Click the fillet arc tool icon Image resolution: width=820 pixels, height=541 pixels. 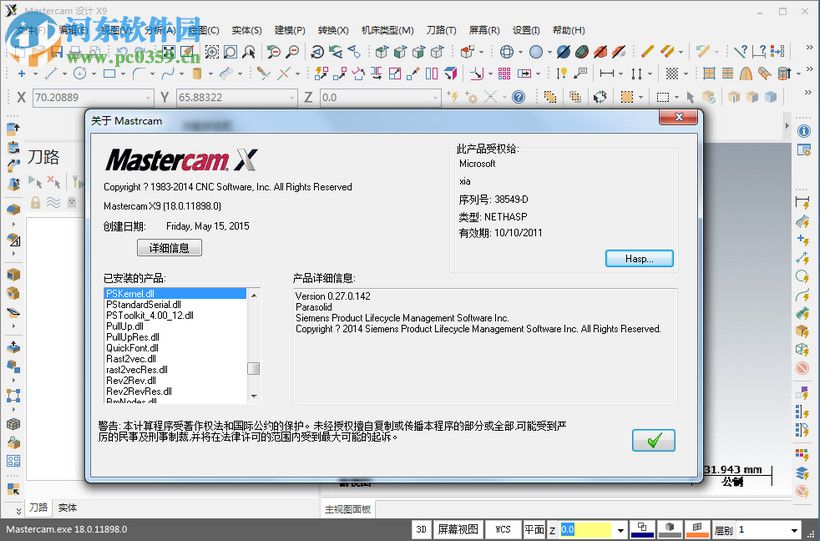[x=138, y=73]
